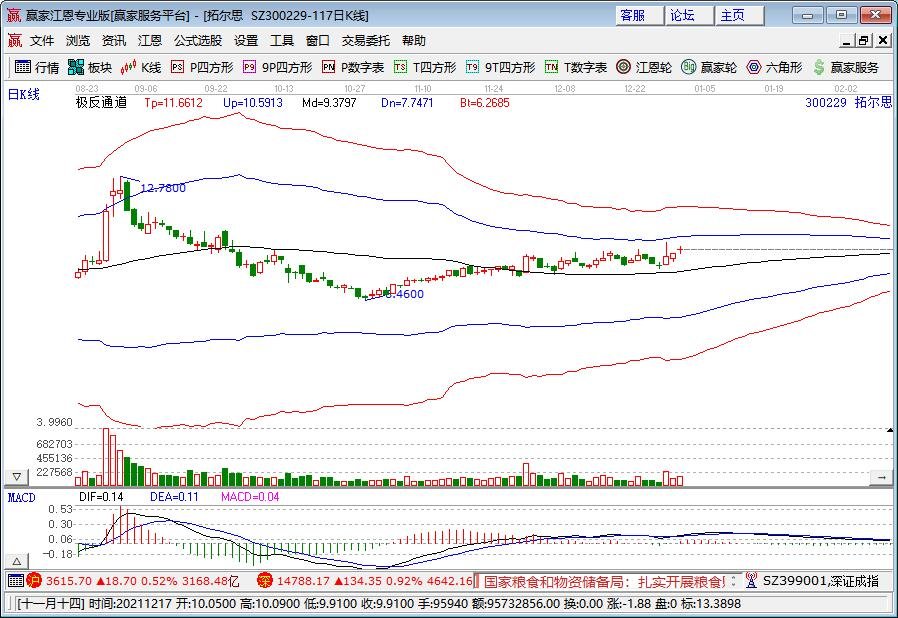The image size is (898, 618).
Task: Collapse volume panel with the down triangle
Action: (x=17, y=477)
